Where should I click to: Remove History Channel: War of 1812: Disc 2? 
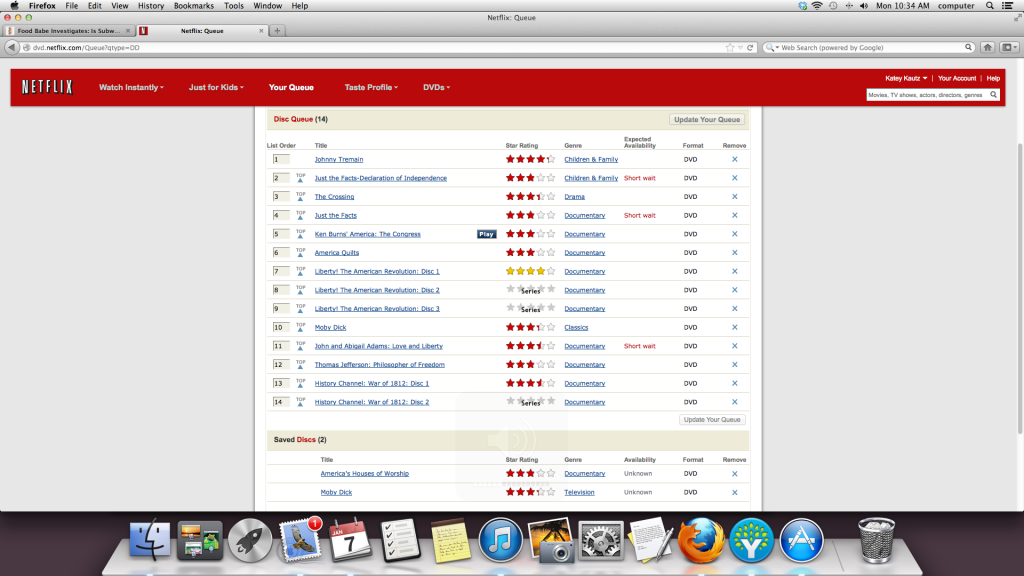(735, 402)
